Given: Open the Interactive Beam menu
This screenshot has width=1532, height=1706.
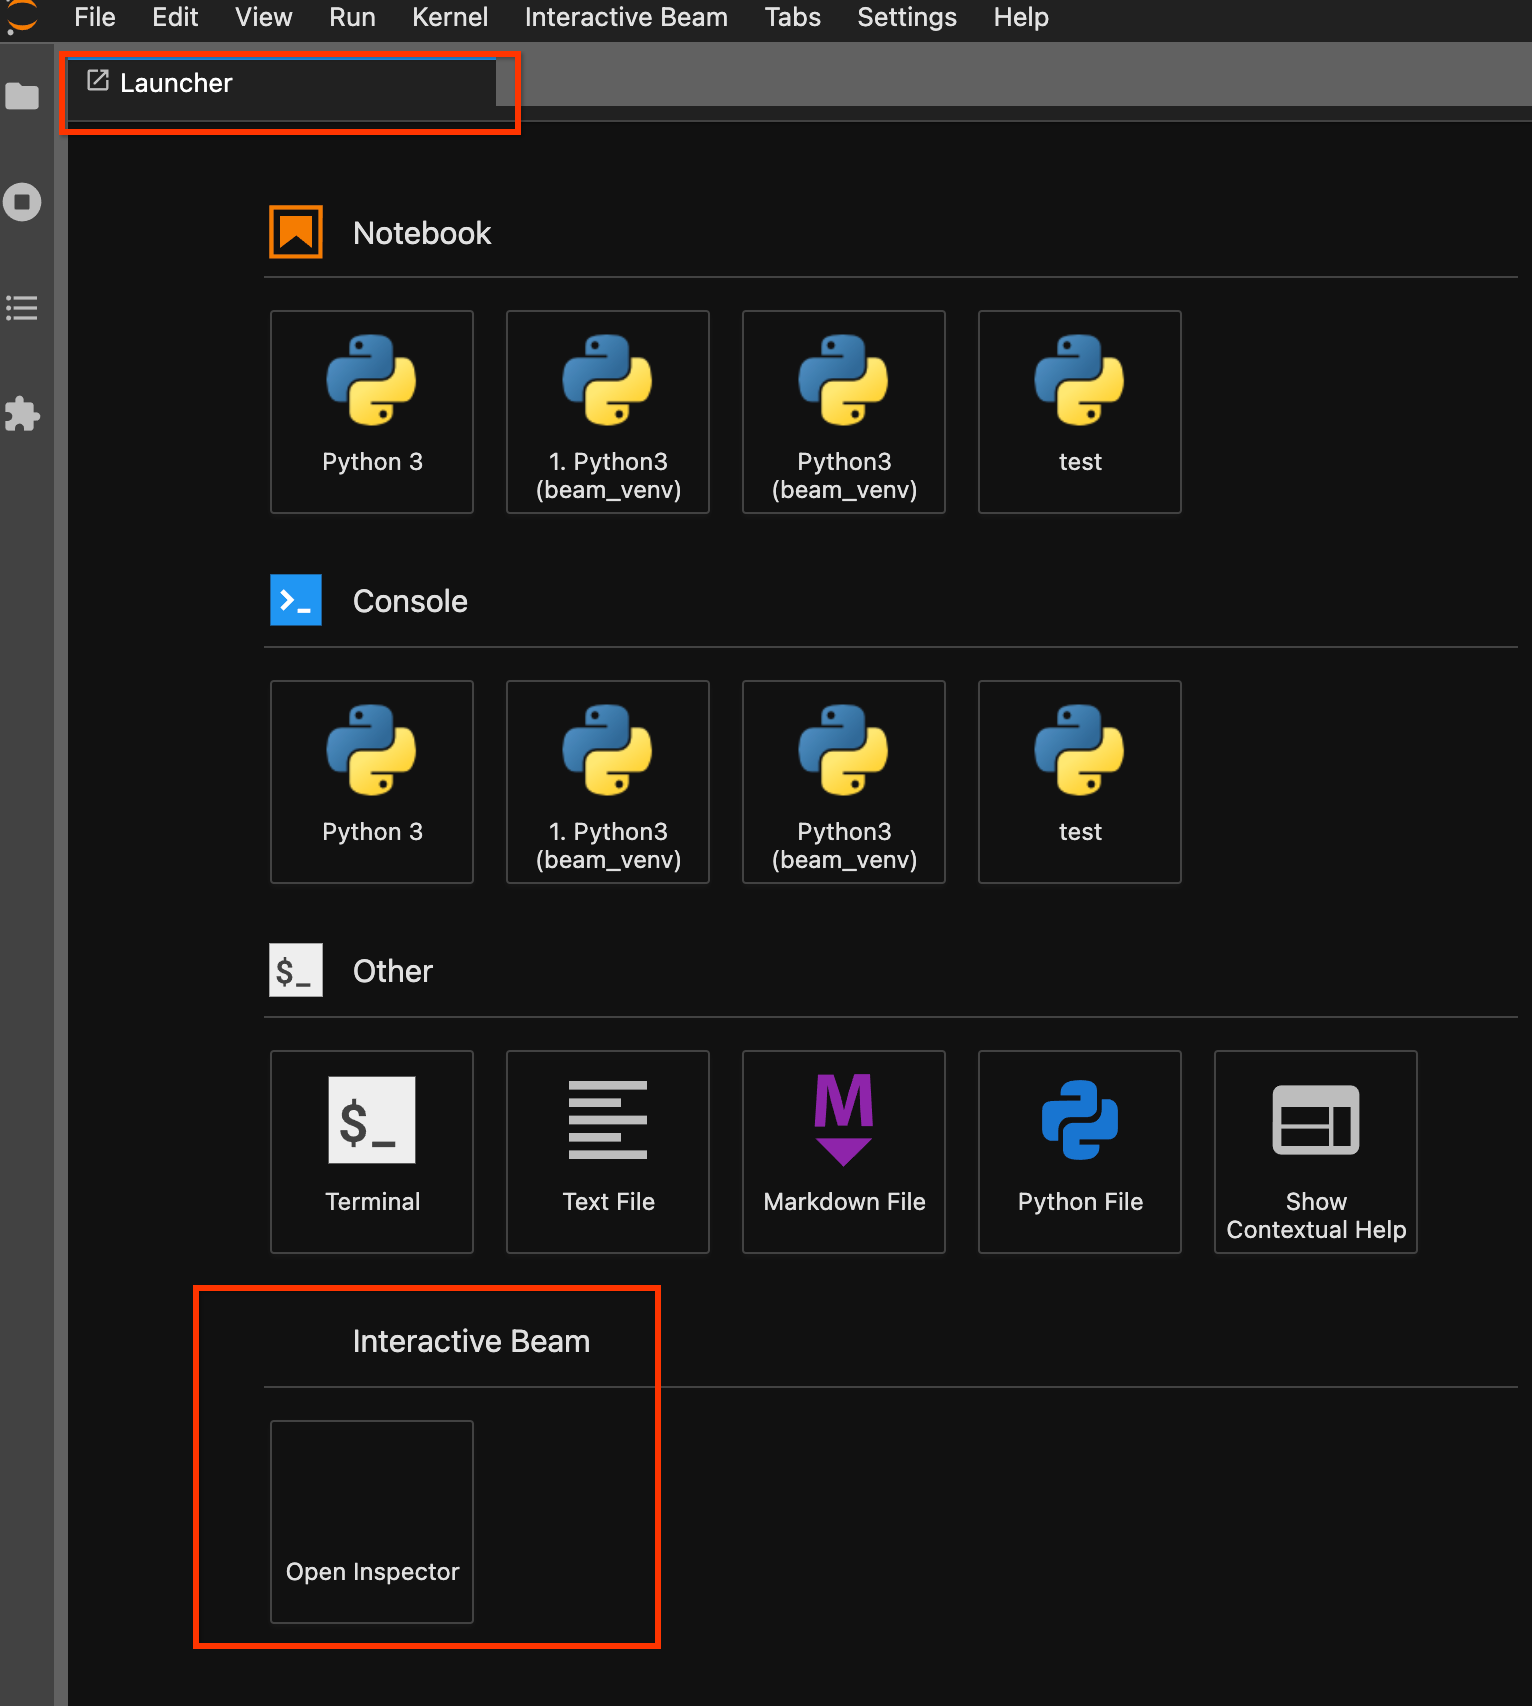Looking at the screenshot, I should [626, 18].
